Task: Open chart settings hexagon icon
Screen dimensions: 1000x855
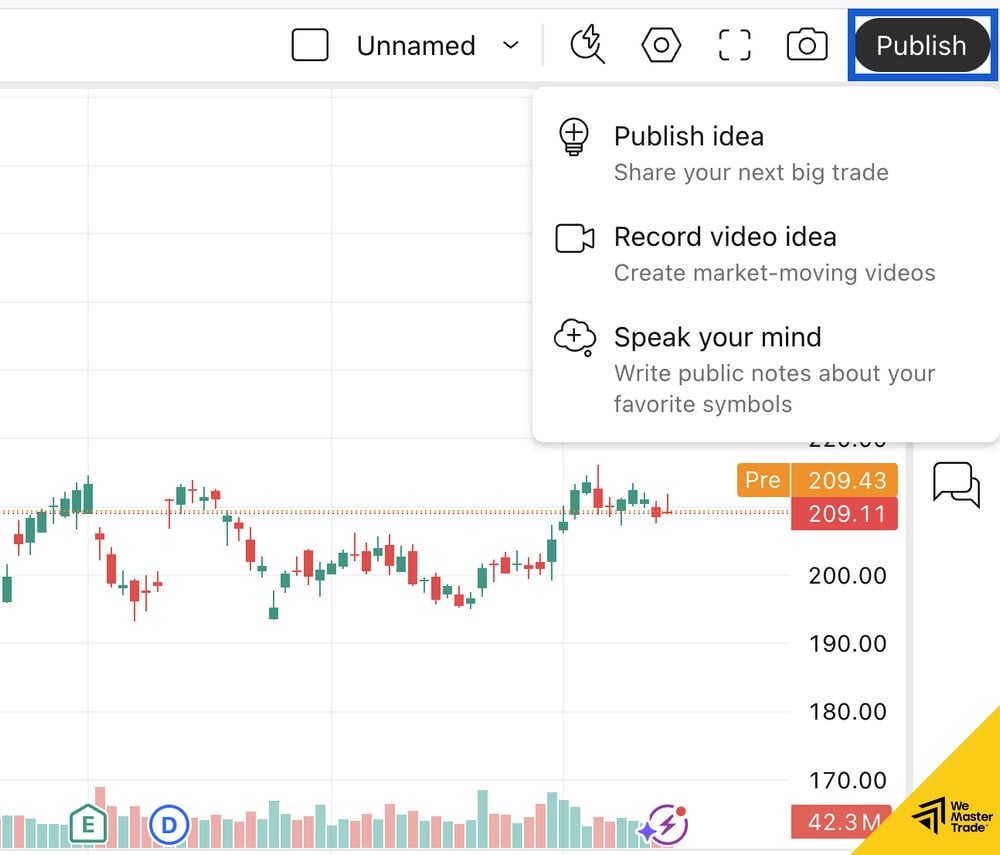Action: tap(661, 45)
